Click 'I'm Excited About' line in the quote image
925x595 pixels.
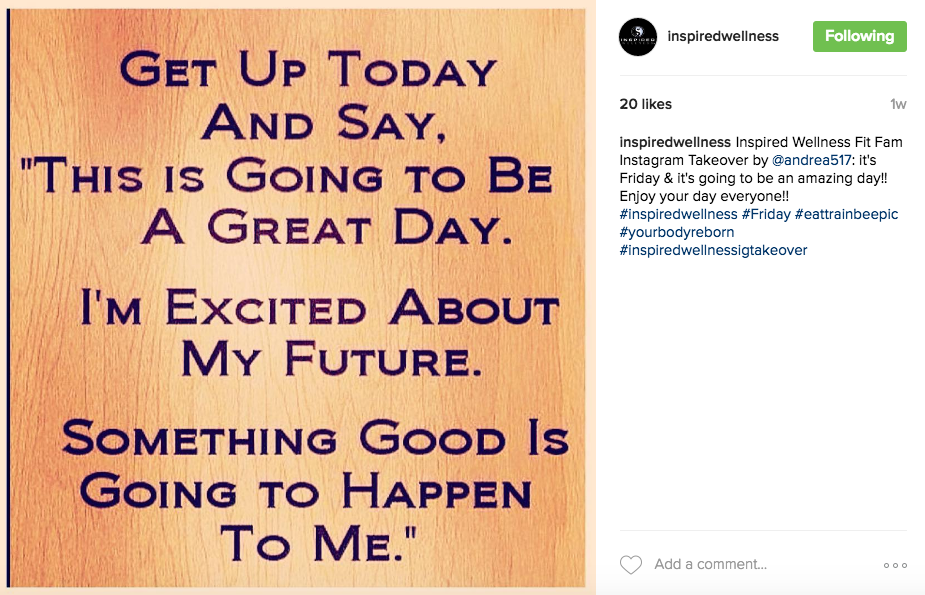(319, 307)
